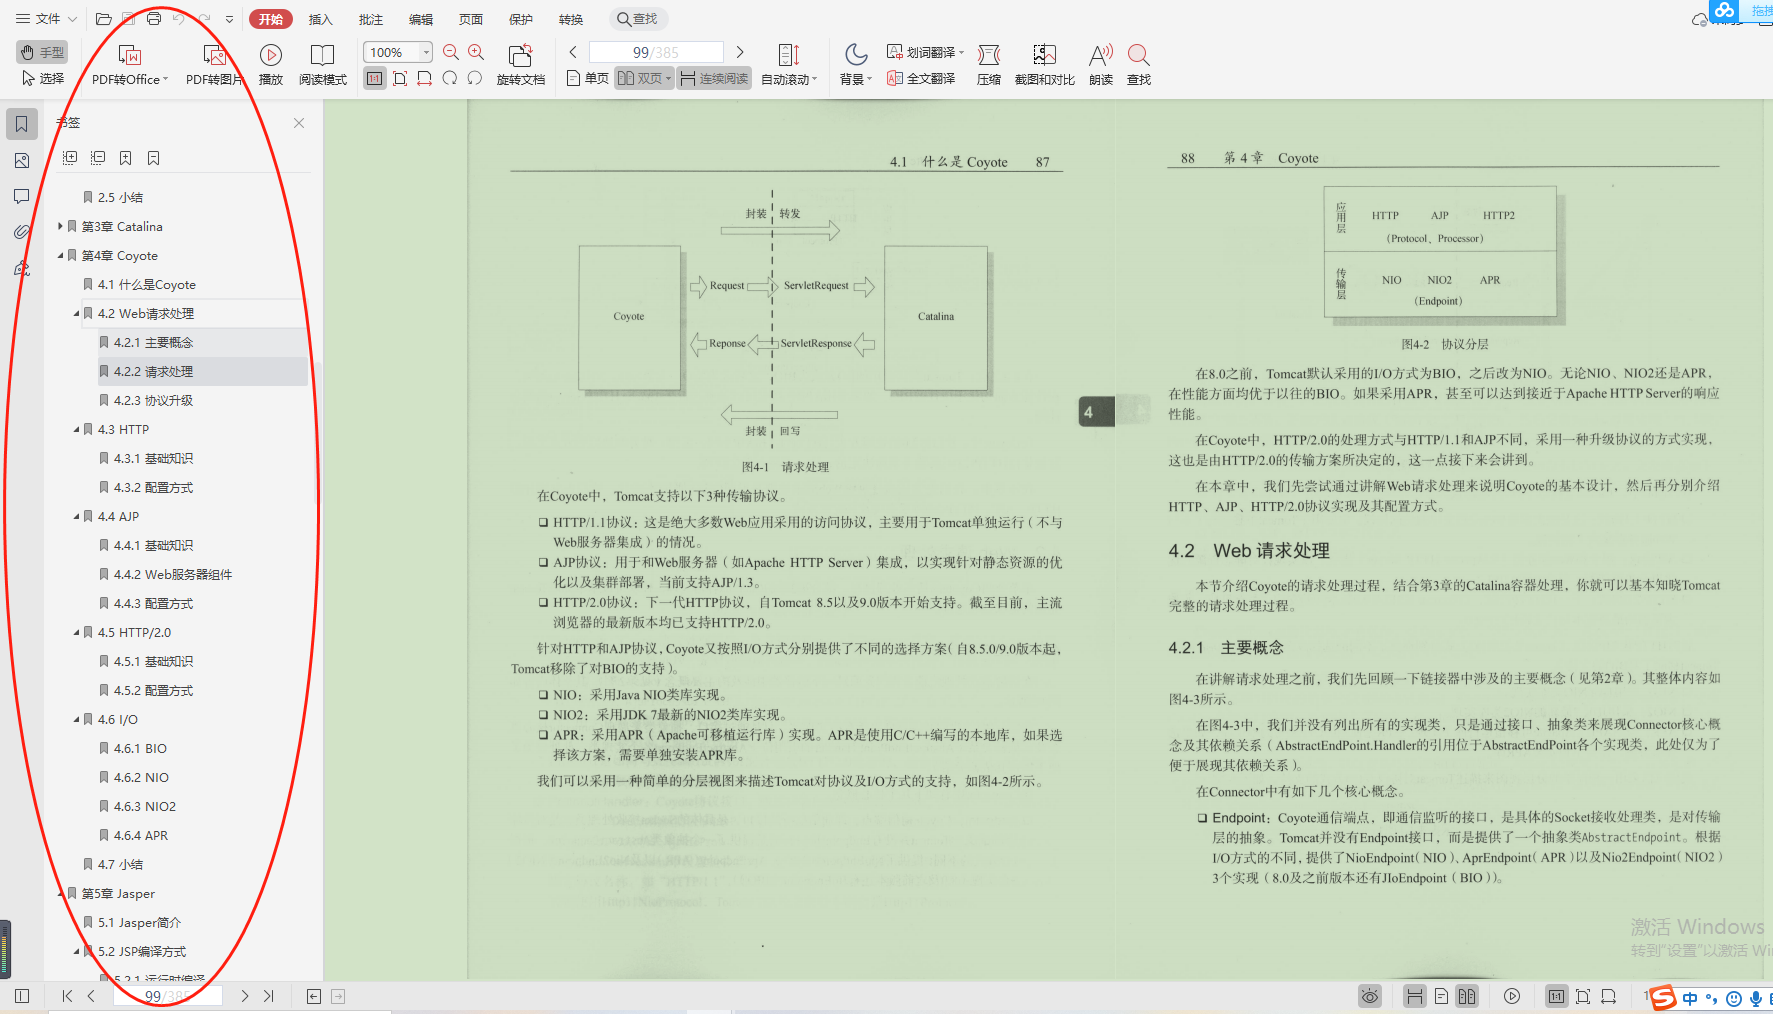Open full text translation (全文翻译)
Viewport: 1773px width, 1014px height.
coord(921,78)
